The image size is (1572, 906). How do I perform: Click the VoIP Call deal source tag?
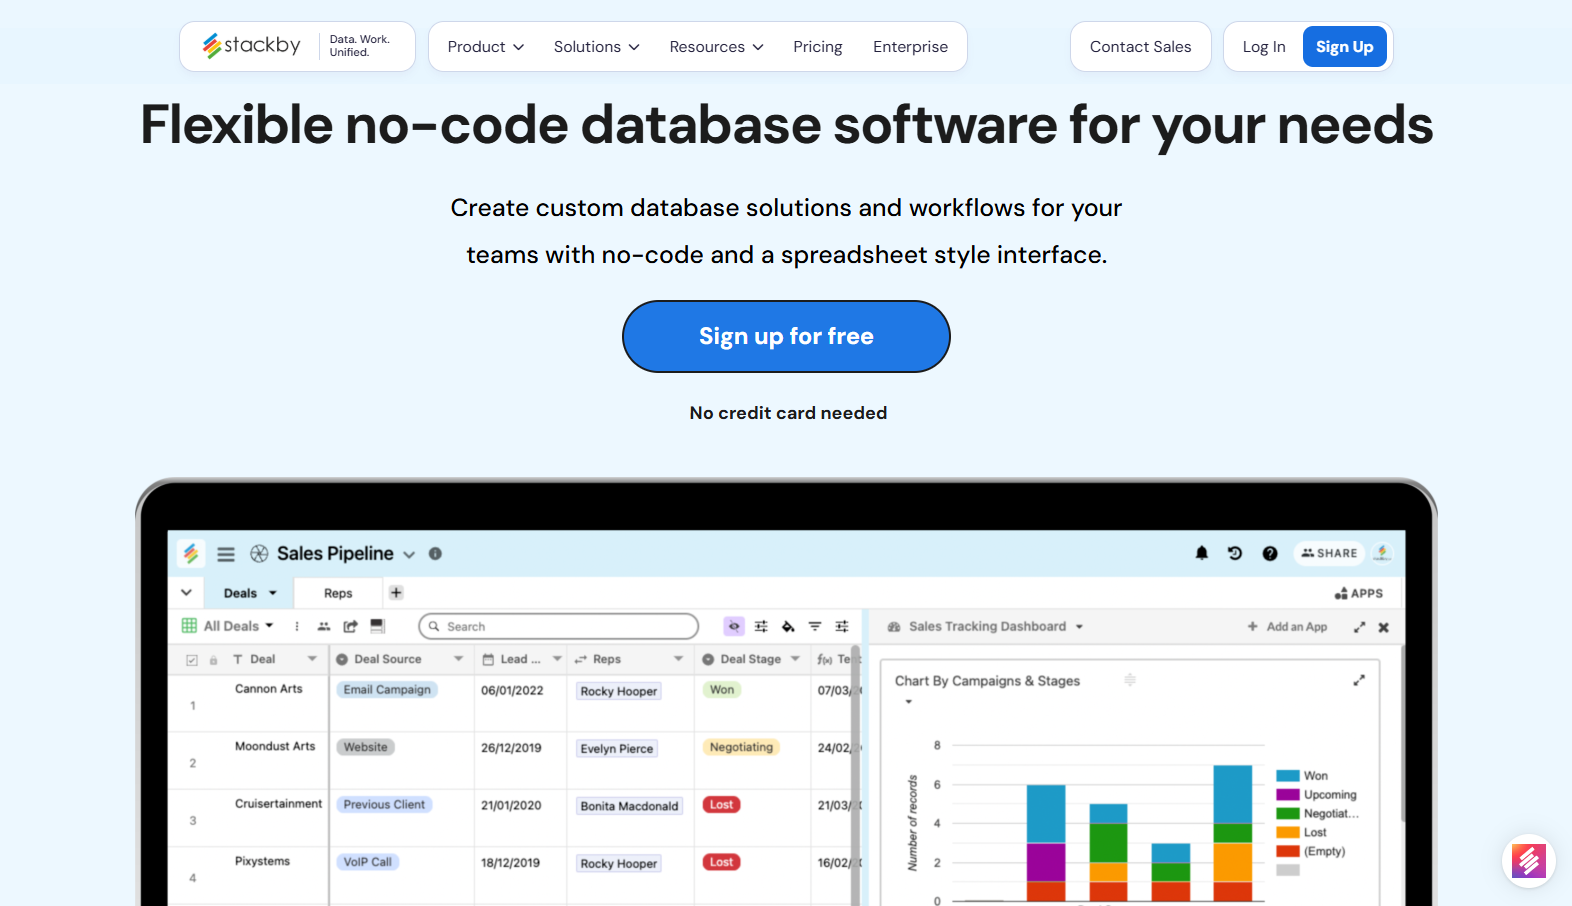tap(367, 862)
